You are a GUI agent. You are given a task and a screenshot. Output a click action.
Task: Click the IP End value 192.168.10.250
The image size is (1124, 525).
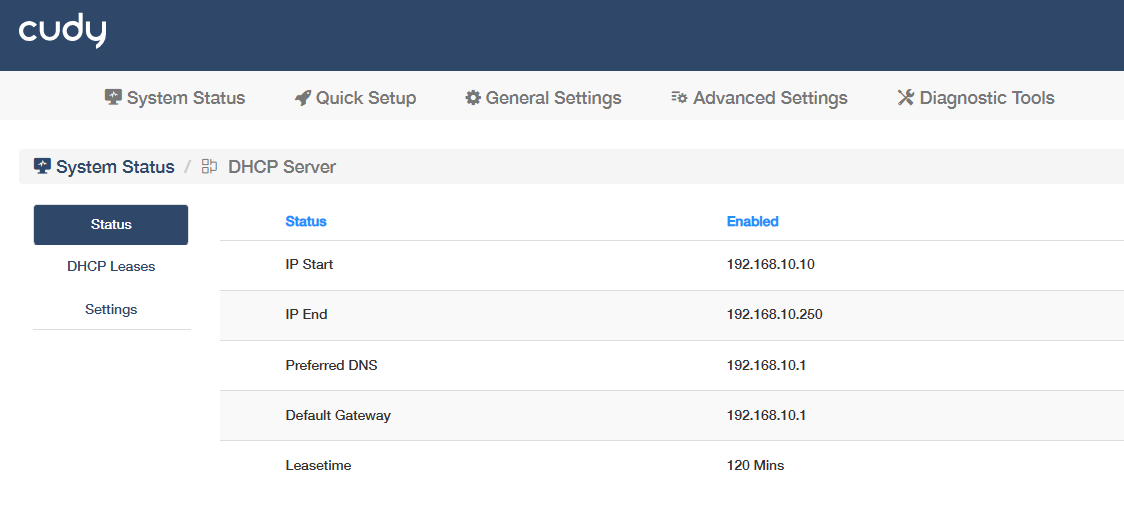point(774,315)
